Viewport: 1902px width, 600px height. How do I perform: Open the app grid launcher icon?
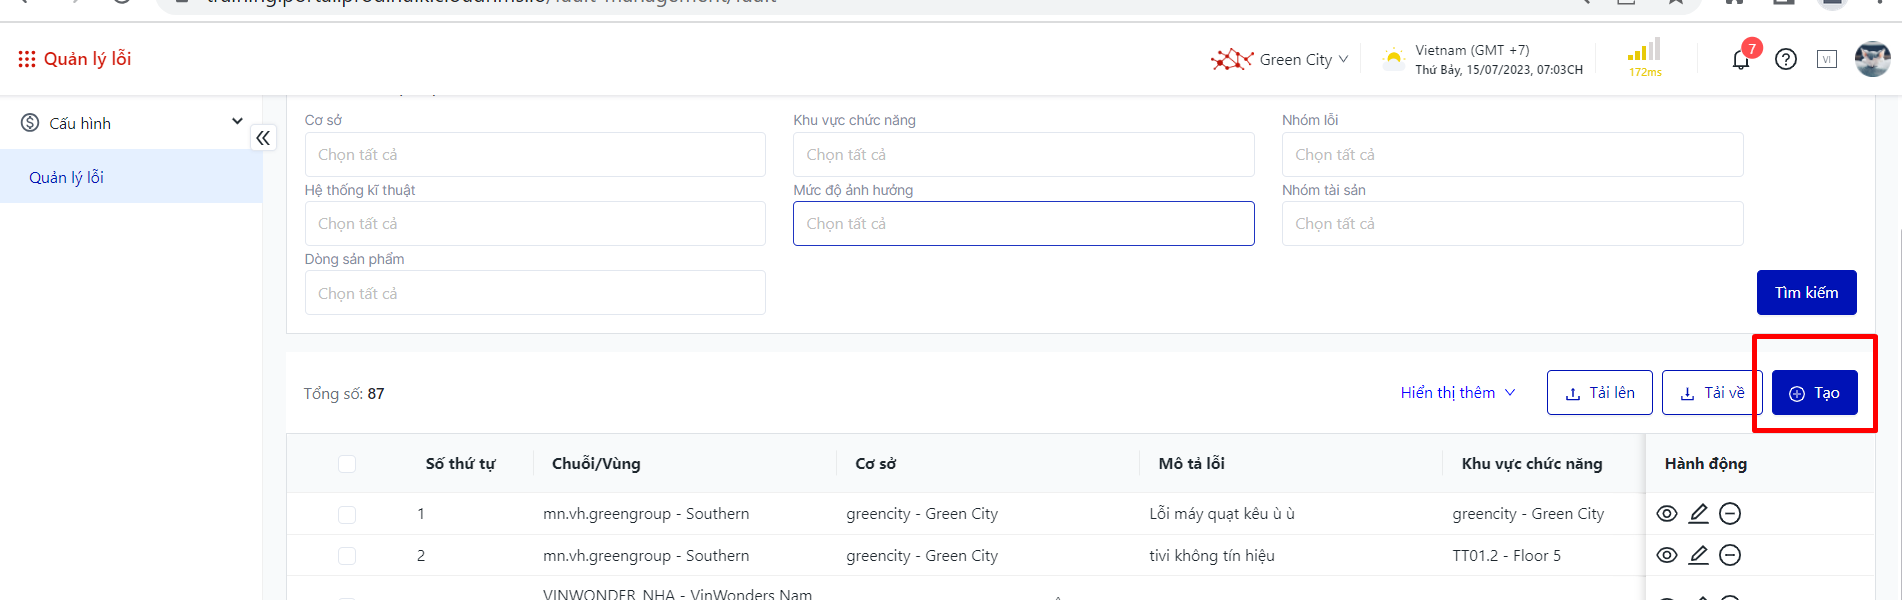tap(27, 59)
